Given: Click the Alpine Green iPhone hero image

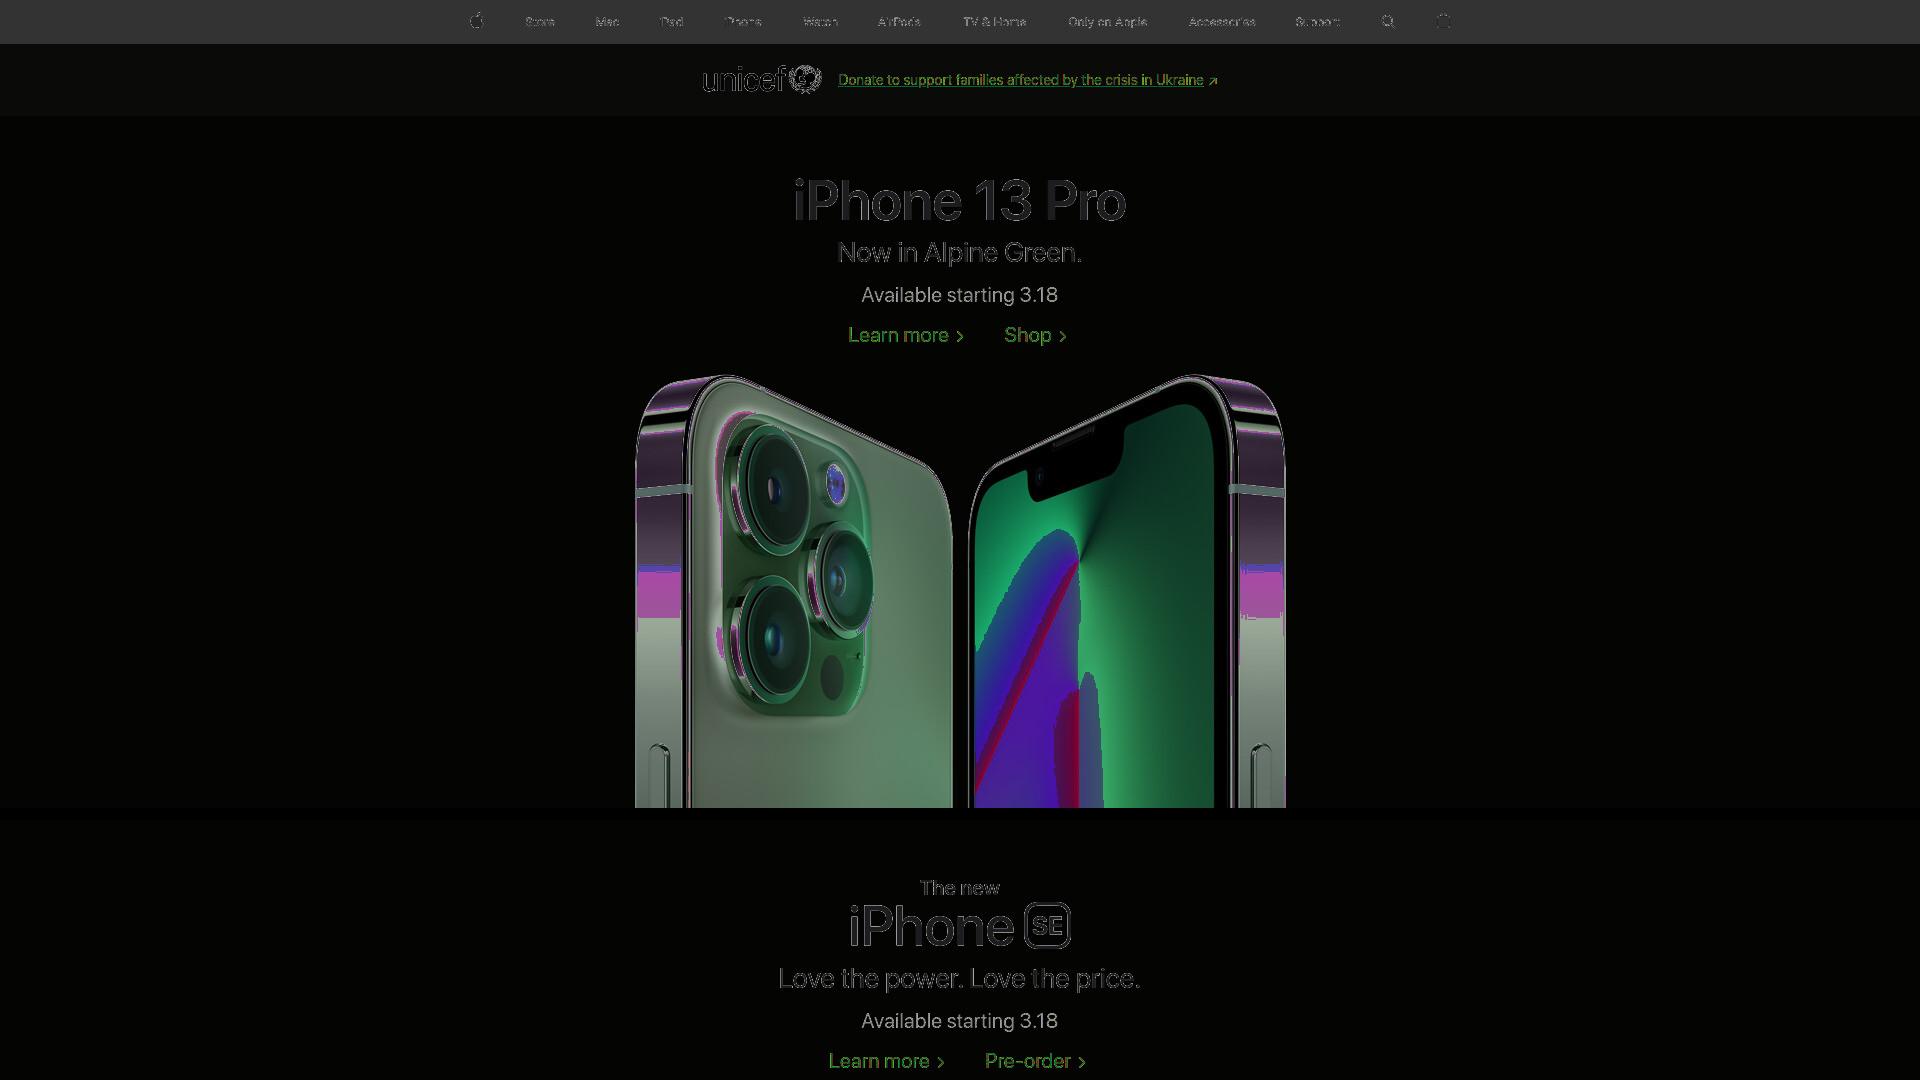Looking at the screenshot, I should tap(960, 591).
